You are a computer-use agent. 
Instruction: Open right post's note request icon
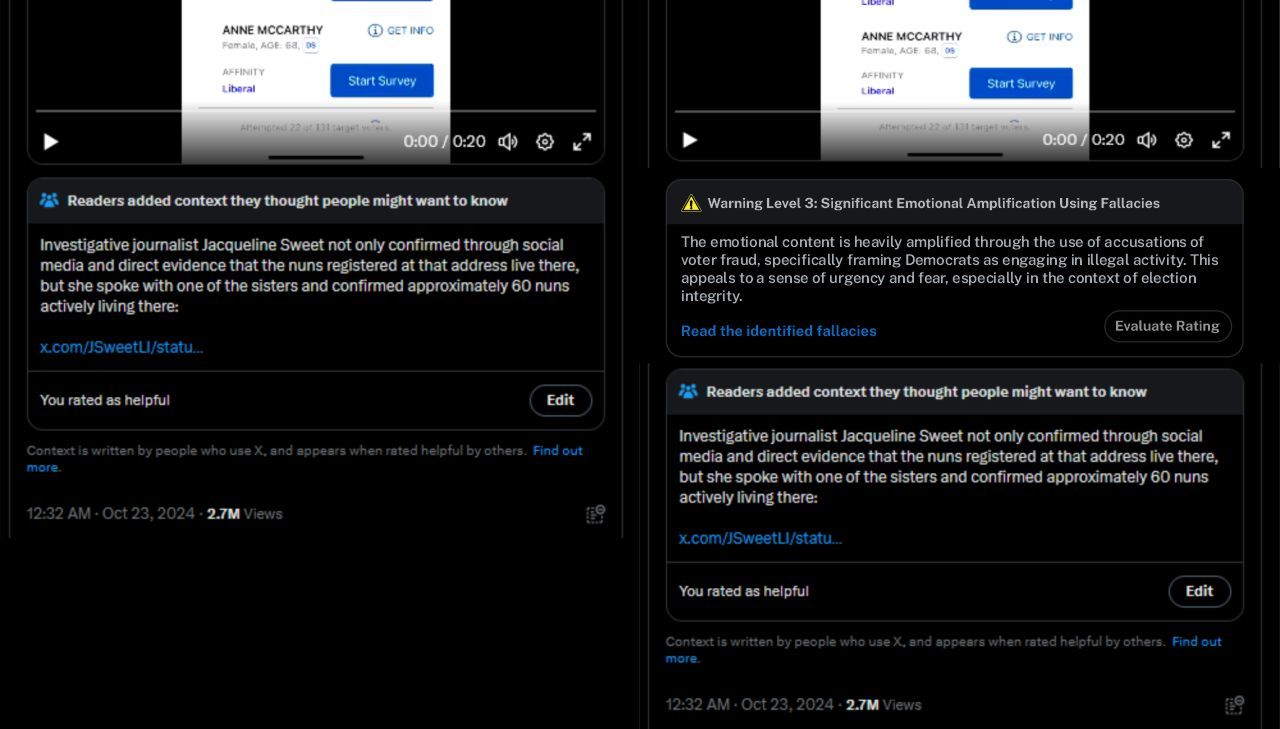(1235, 705)
